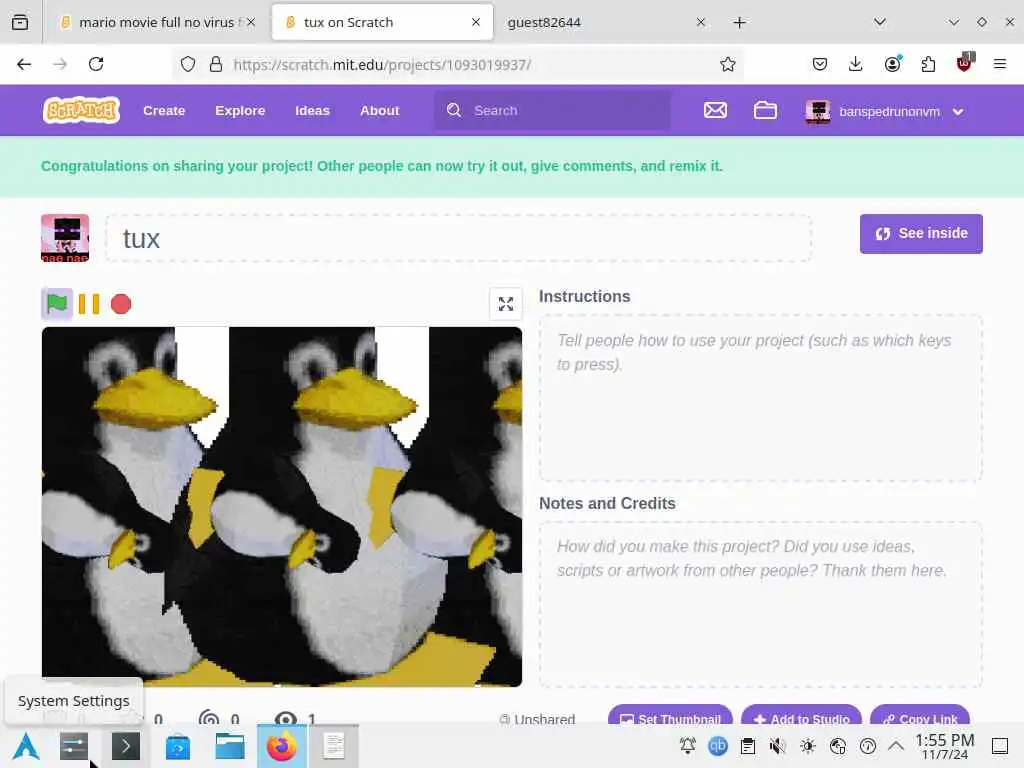Viewport: 1024px width, 768px height.
Task: Switch to guest82644 browser tab
Action: pos(604,22)
